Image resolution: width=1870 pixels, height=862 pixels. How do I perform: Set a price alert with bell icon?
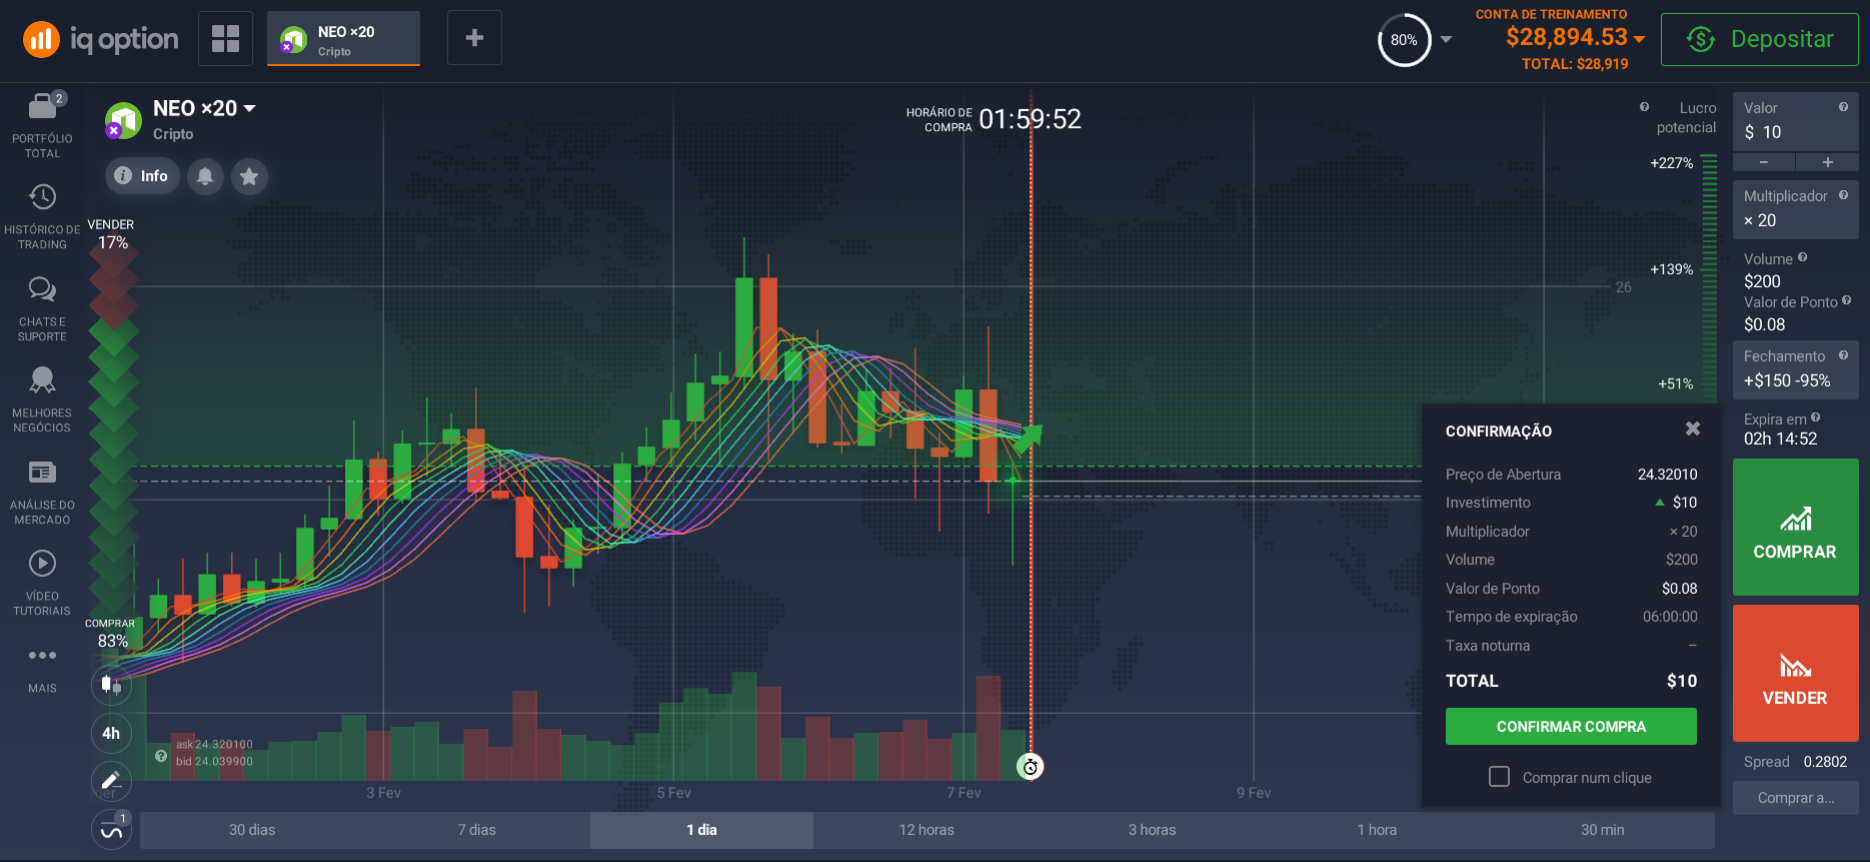coord(205,176)
